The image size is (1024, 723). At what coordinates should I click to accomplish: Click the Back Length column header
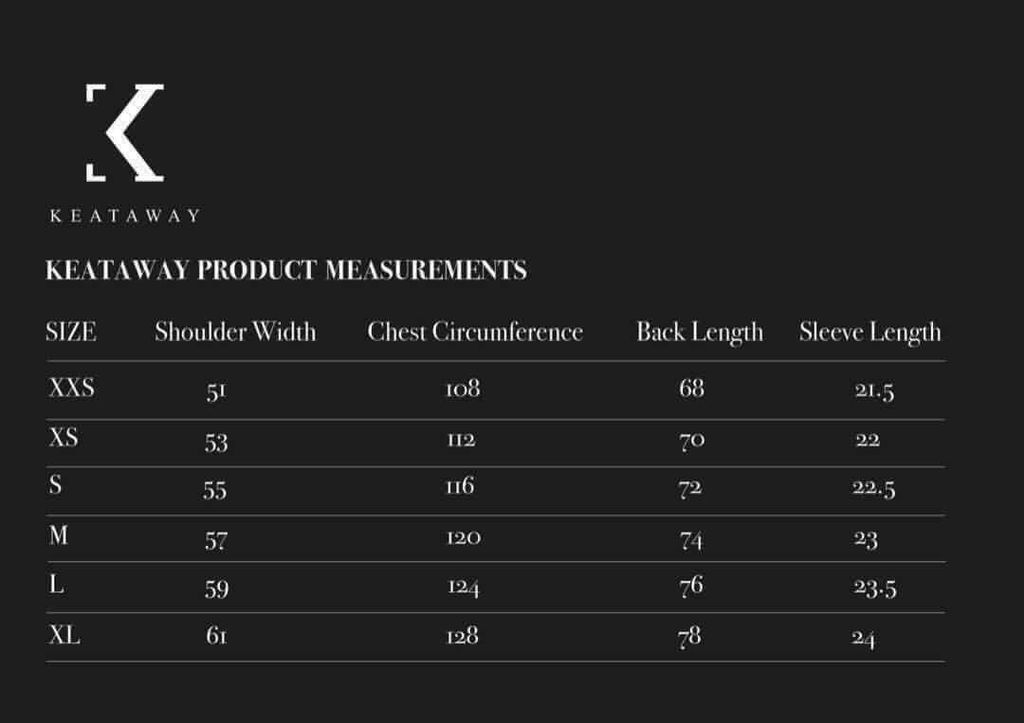click(699, 332)
